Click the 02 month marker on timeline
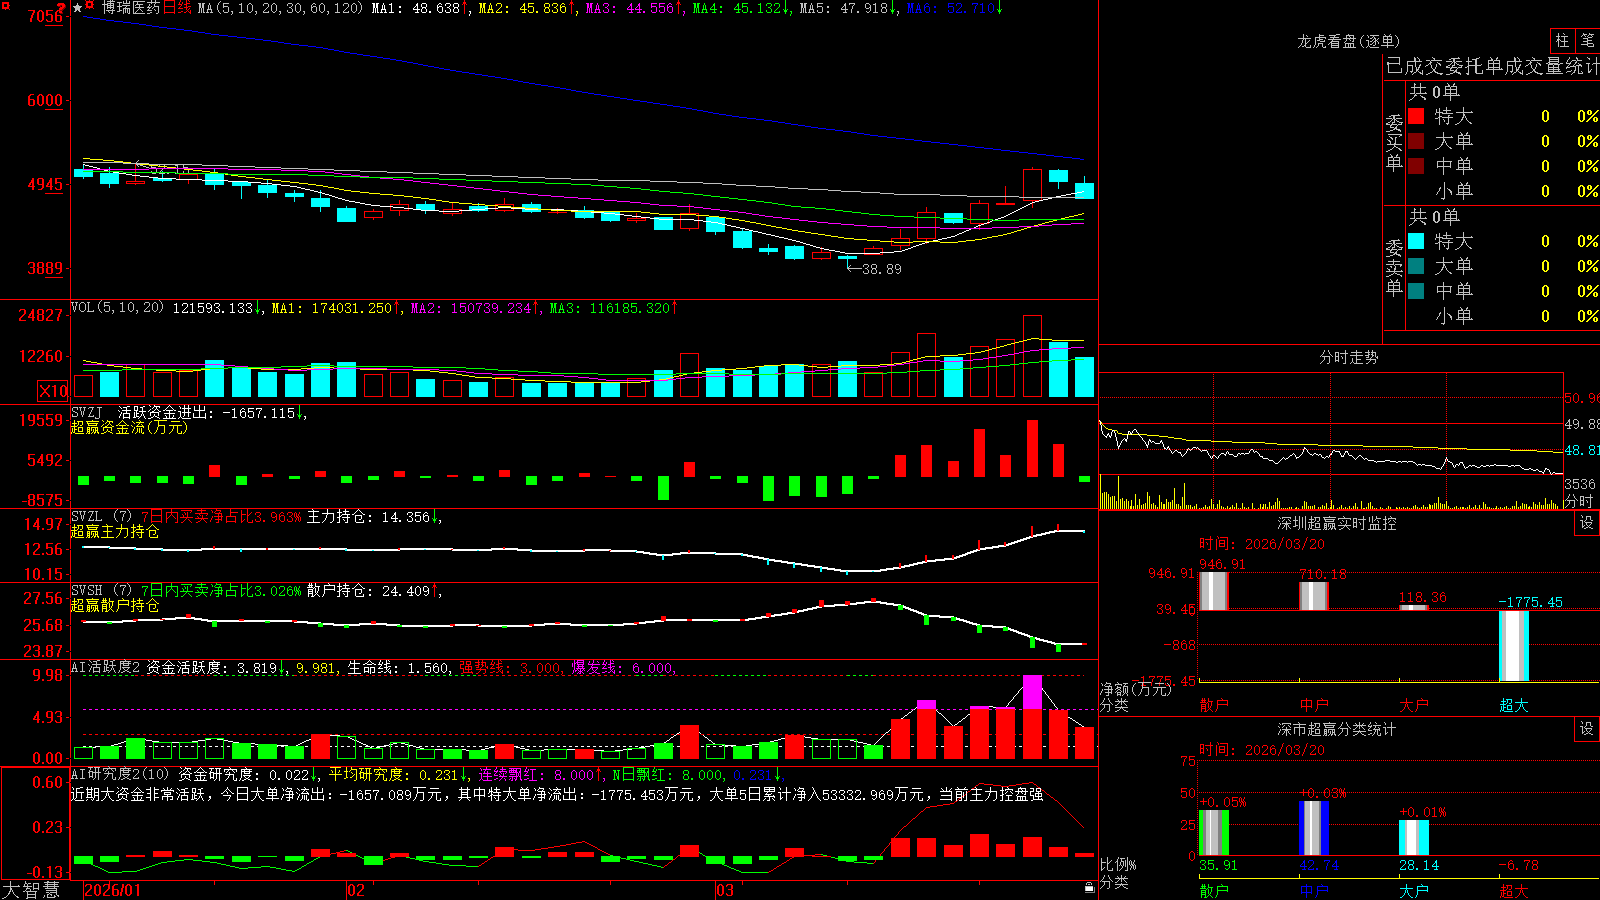The height and width of the screenshot is (900, 1600). coord(356,890)
